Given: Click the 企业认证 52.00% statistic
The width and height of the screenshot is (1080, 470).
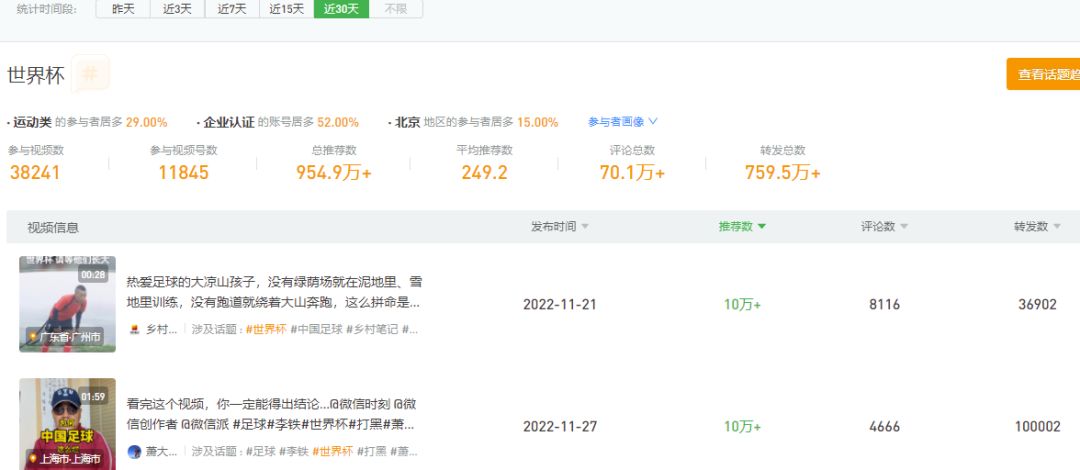Looking at the screenshot, I should (278, 122).
